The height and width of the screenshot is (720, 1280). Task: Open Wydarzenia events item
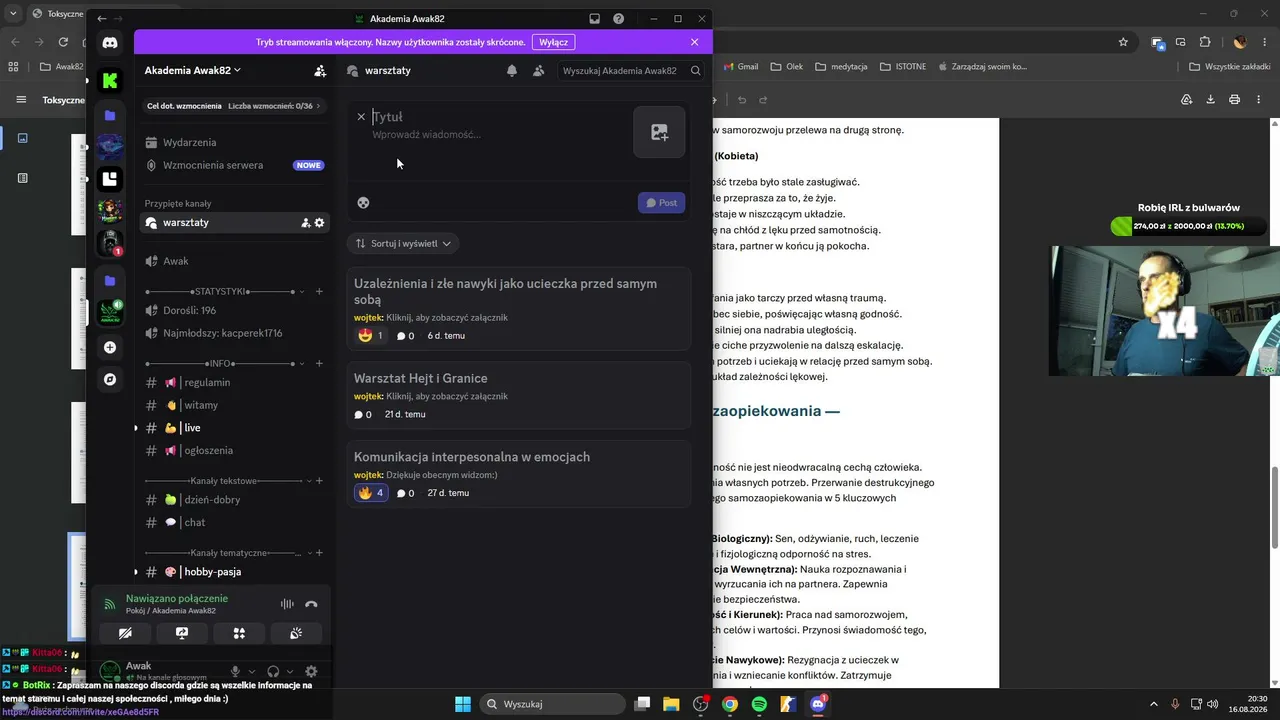[x=234, y=142]
